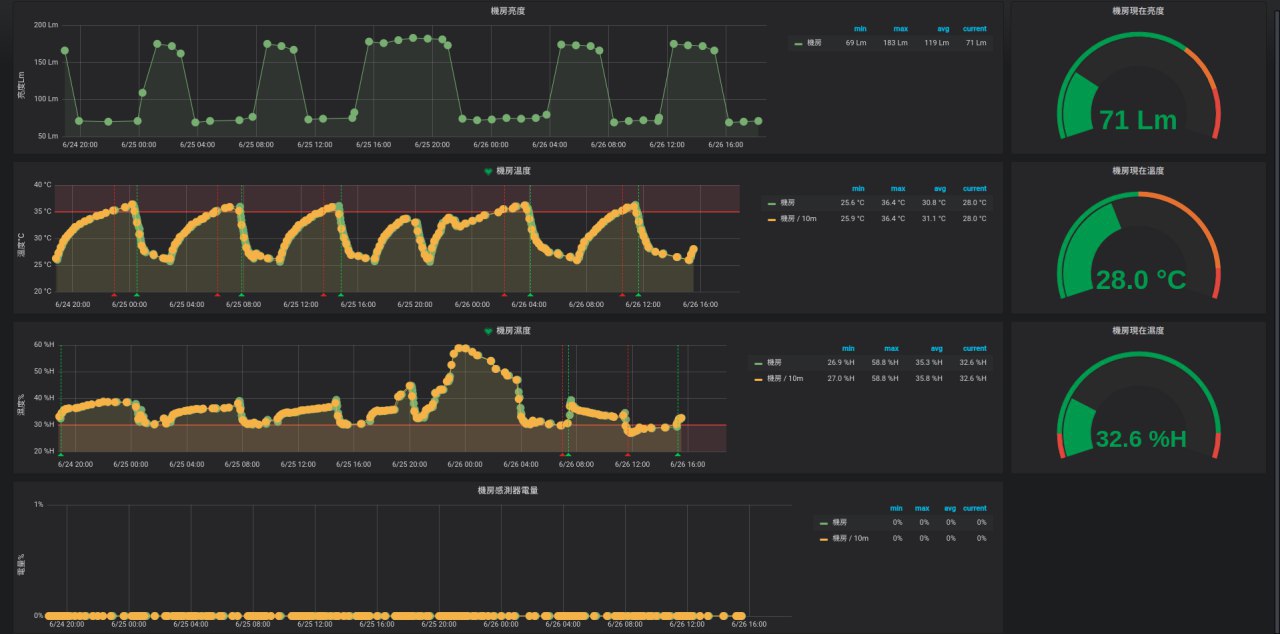Screen dimensions: 1280x634
Task: Click the 6/25 12:00 time label under 機房感測器電量
Action: point(314,624)
